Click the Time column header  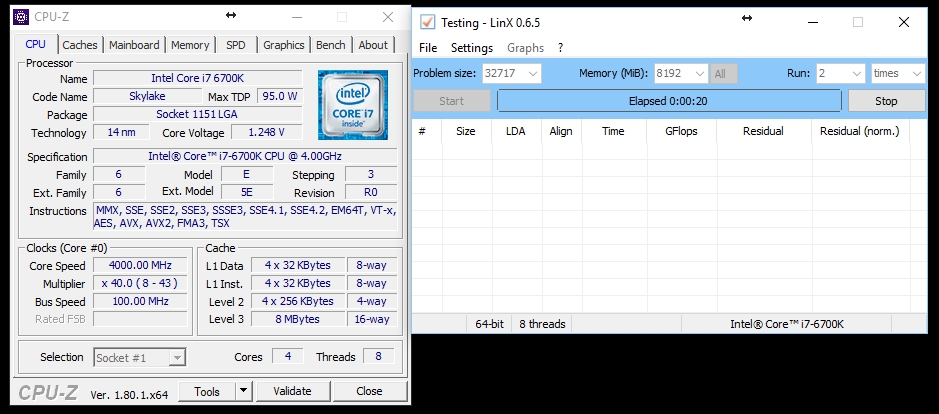click(613, 131)
